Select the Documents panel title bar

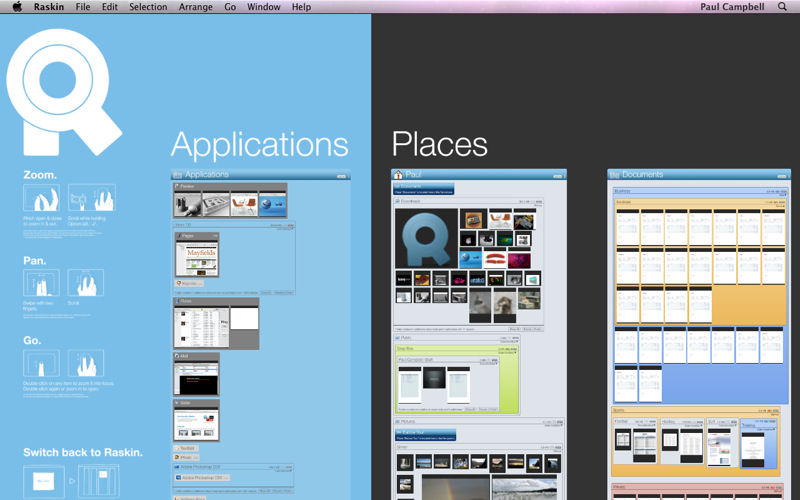pos(699,174)
